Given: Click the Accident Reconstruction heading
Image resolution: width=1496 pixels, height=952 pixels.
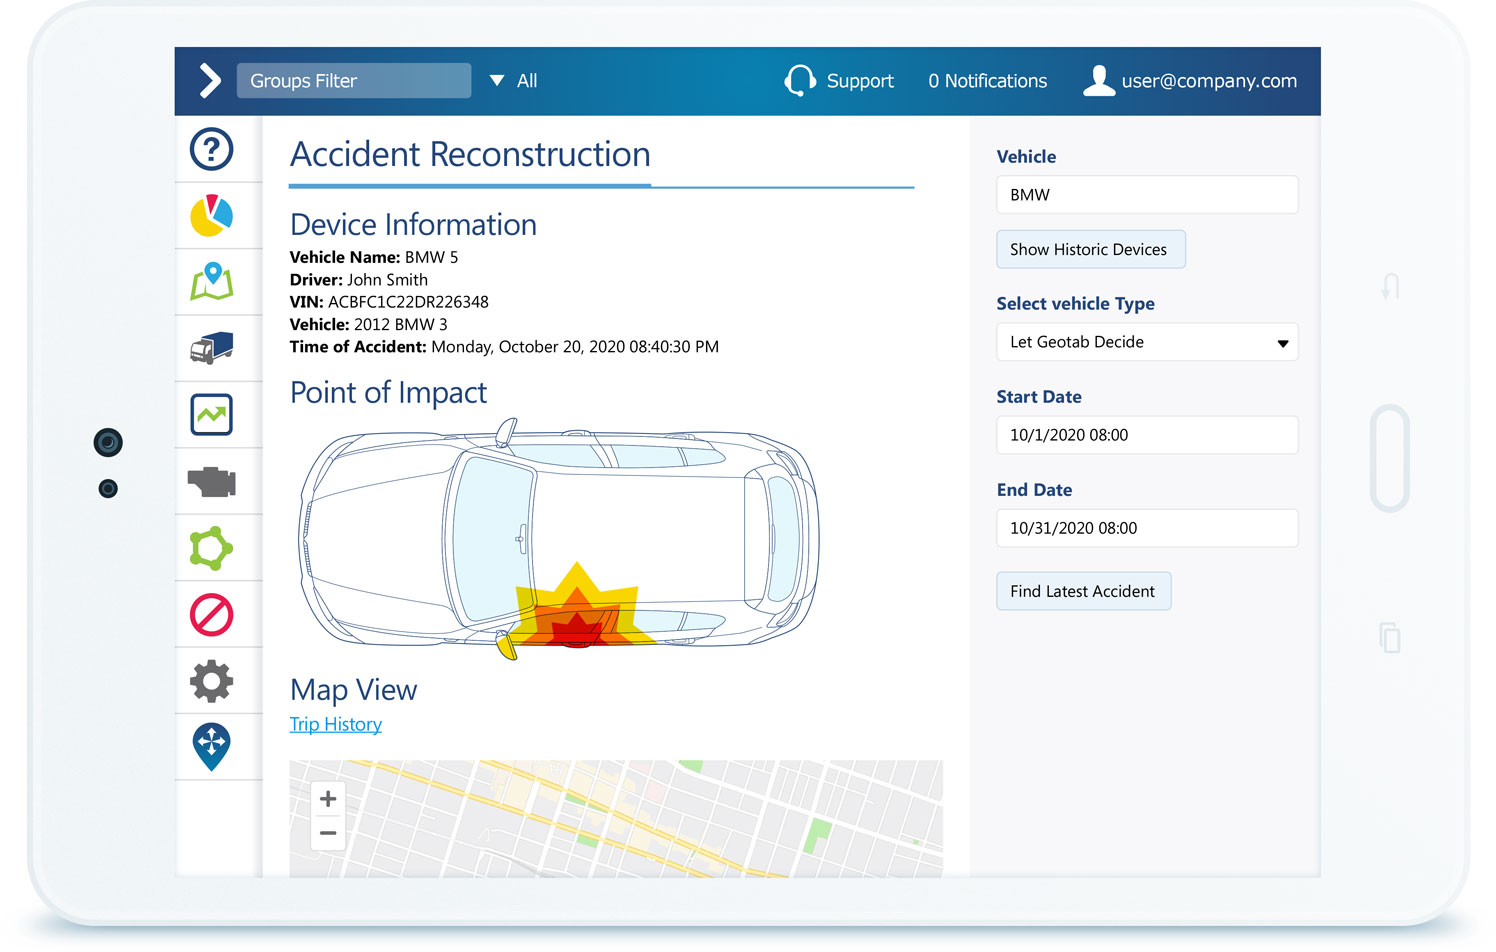Looking at the screenshot, I should point(470,154).
